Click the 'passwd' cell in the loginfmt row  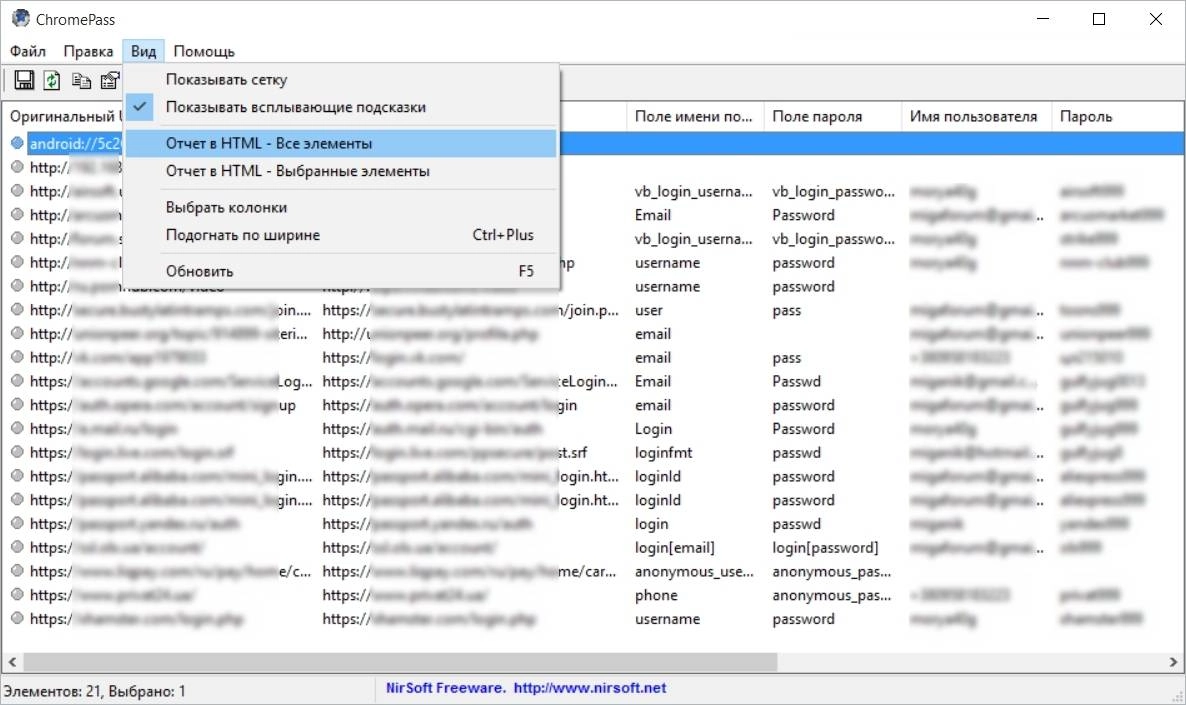tap(796, 452)
